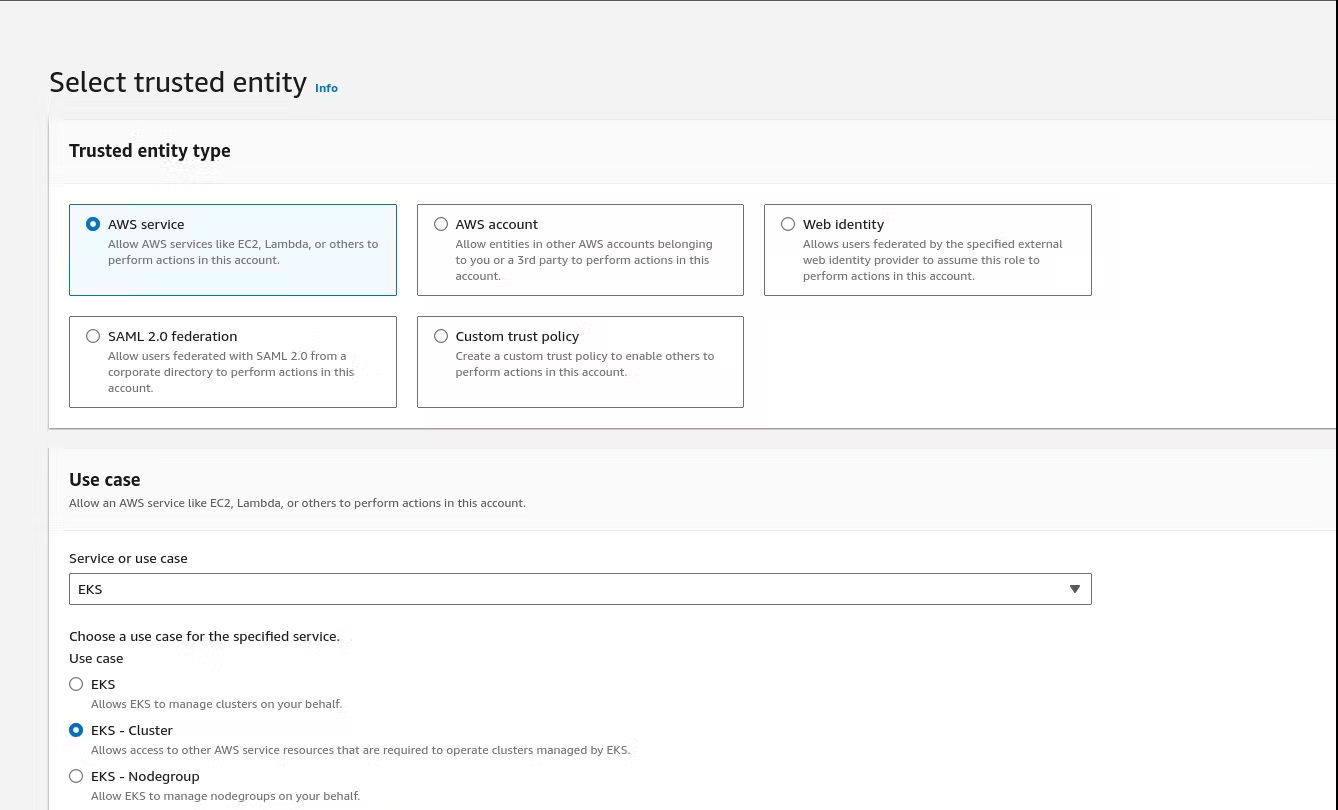Image resolution: width=1338 pixels, height=810 pixels.
Task: Click the Use case subtitle about EC2, Lambda
Action: (297, 503)
